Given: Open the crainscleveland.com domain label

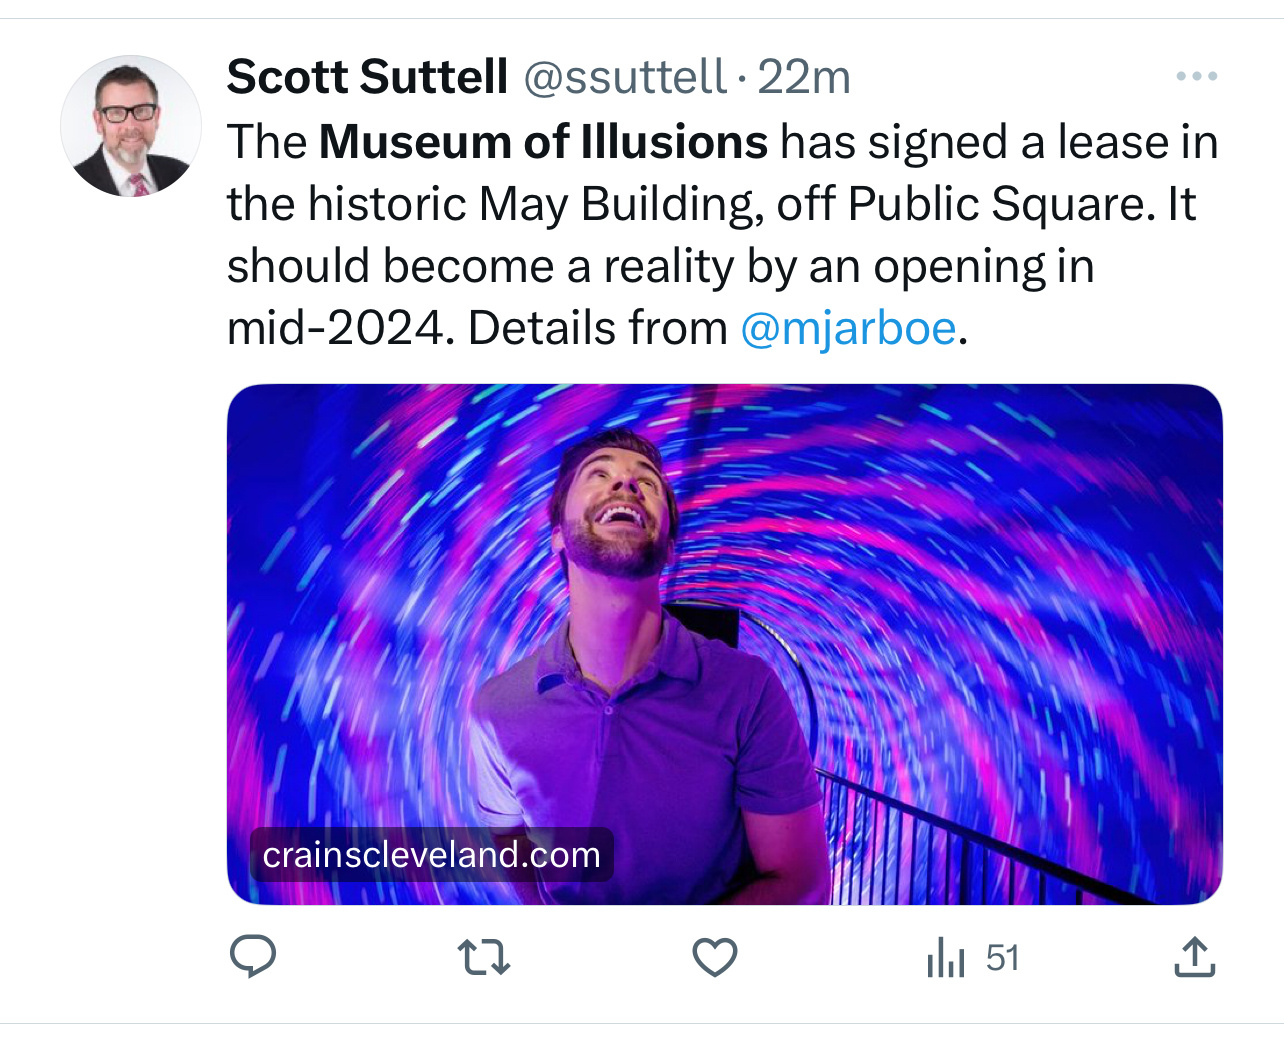Looking at the screenshot, I should (431, 855).
